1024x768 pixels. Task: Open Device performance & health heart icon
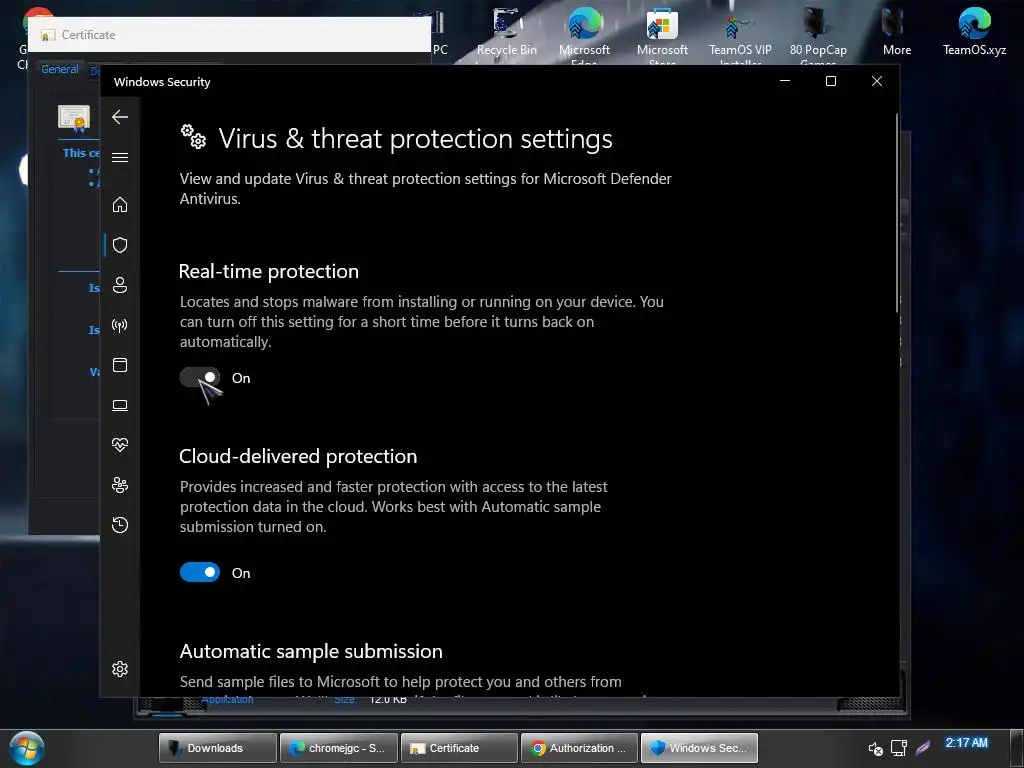pos(120,445)
